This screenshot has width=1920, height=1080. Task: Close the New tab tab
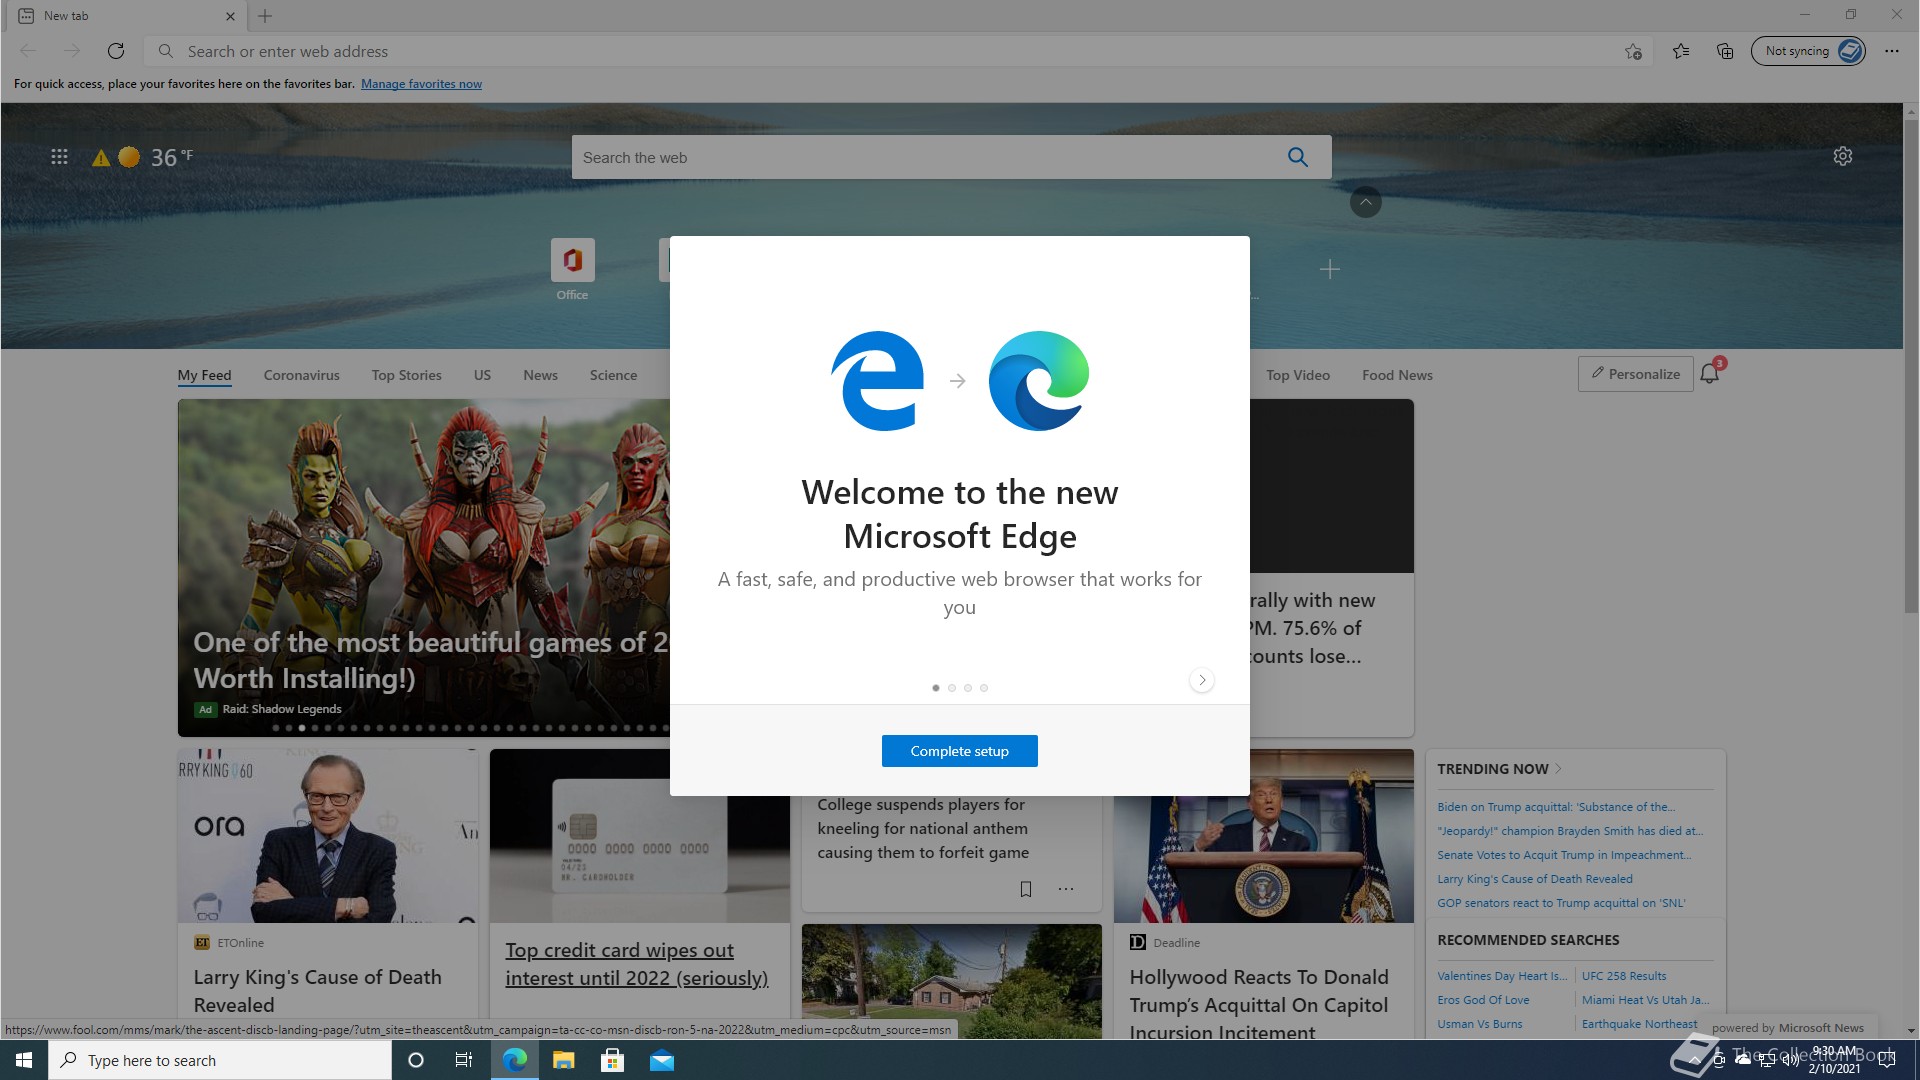click(230, 16)
